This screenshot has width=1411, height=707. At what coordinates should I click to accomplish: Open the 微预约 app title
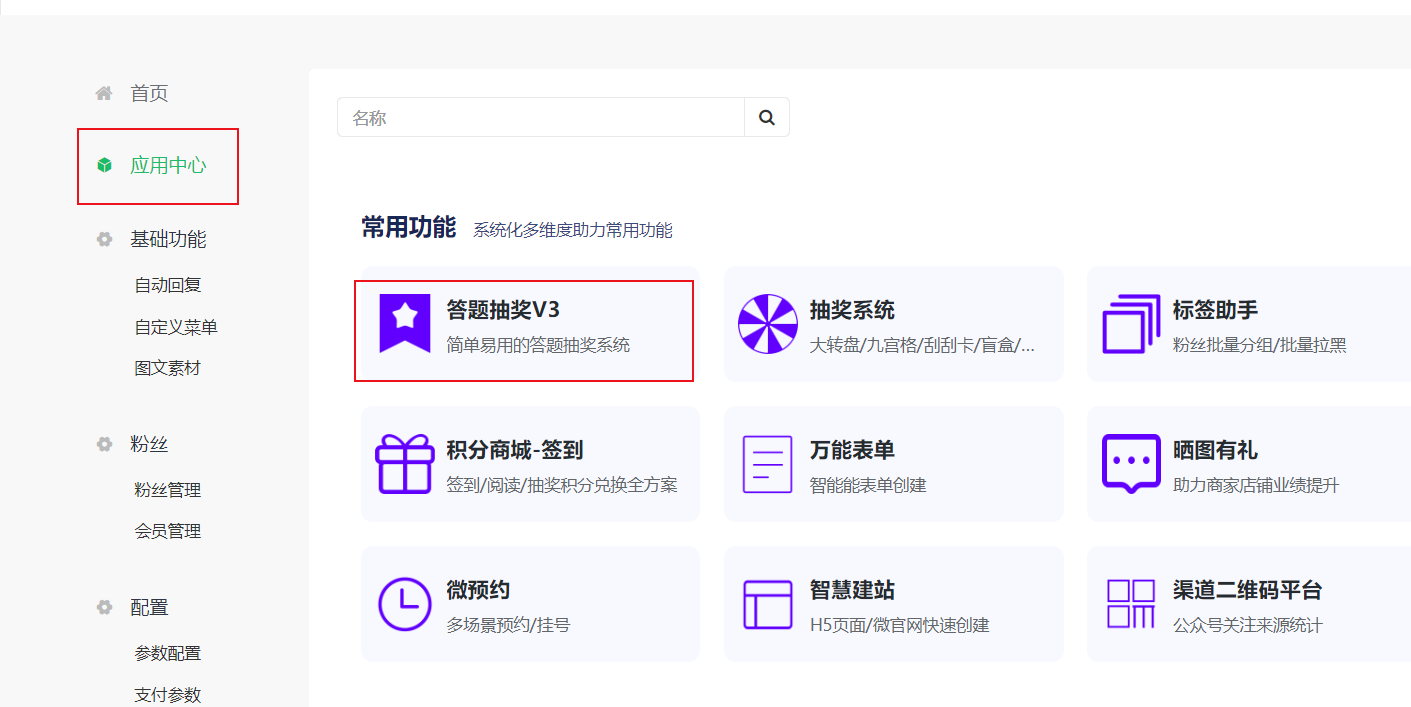478,590
